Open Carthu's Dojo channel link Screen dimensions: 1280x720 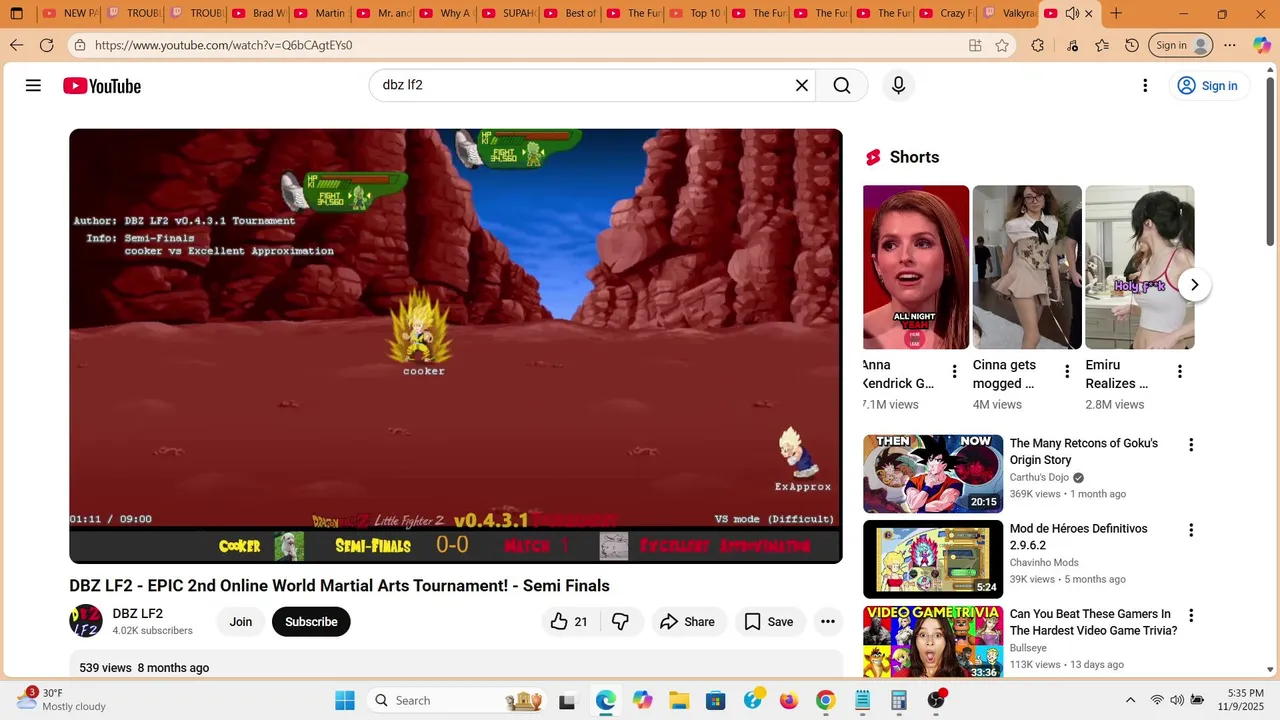click(x=1039, y=478)
